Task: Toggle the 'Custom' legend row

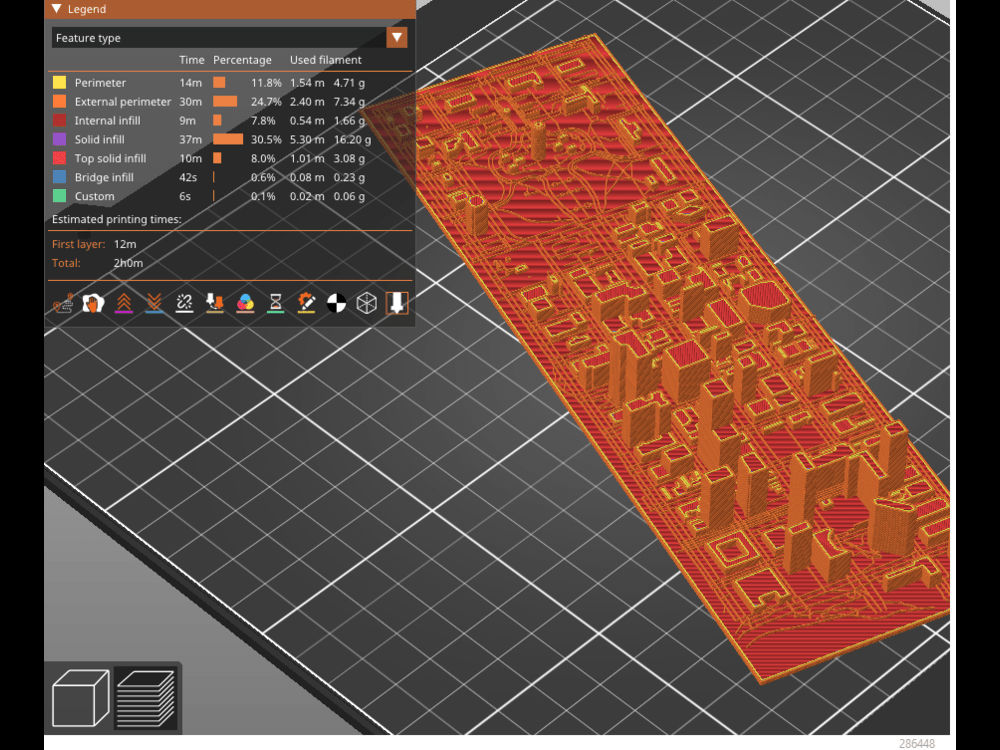Action: pyautogui.click(x=230, y=196)
